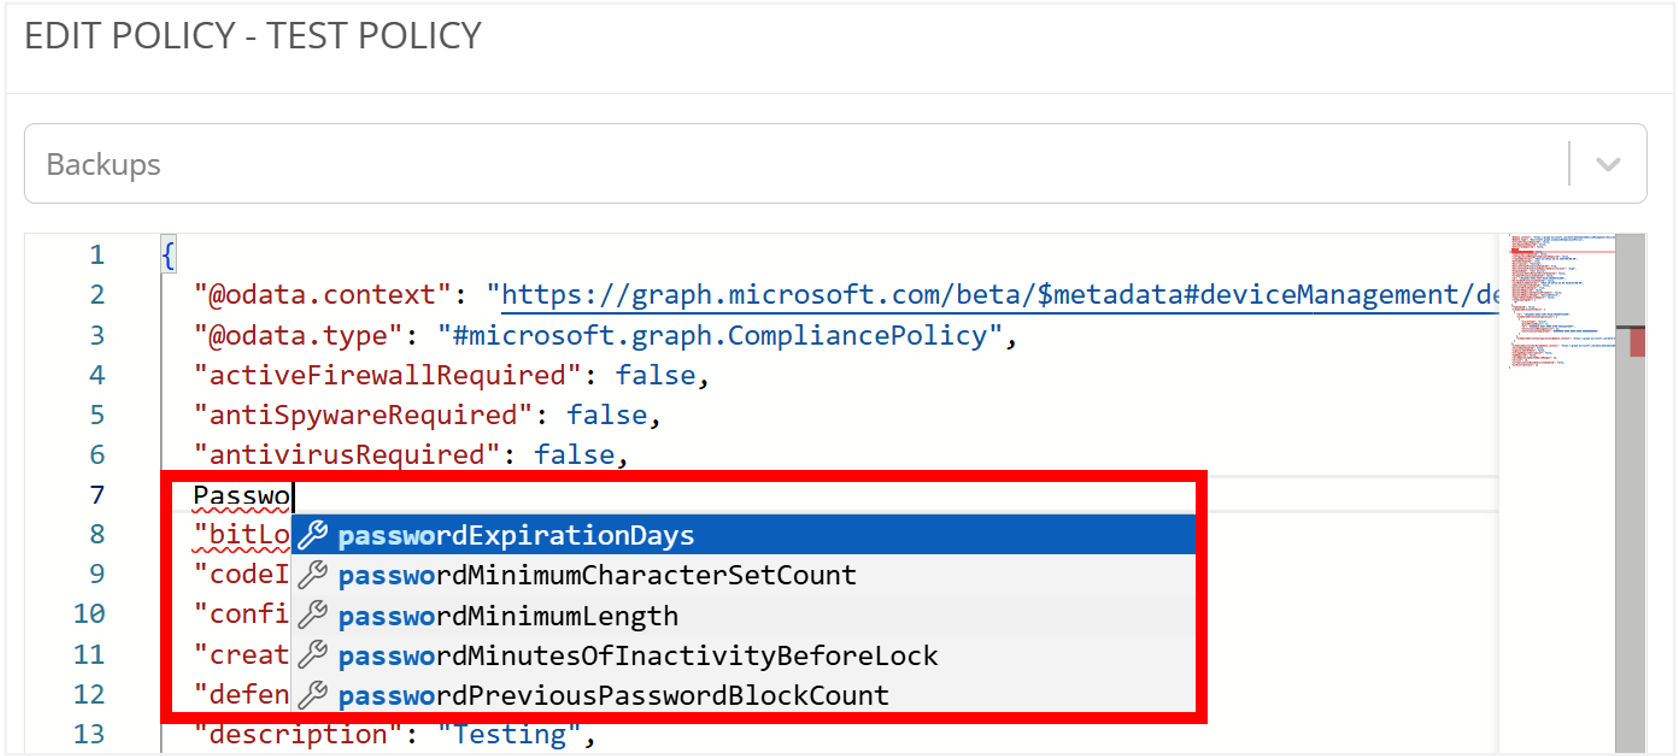Click line number 1 in gutter
1678x756 pixels.
[97, 255]
